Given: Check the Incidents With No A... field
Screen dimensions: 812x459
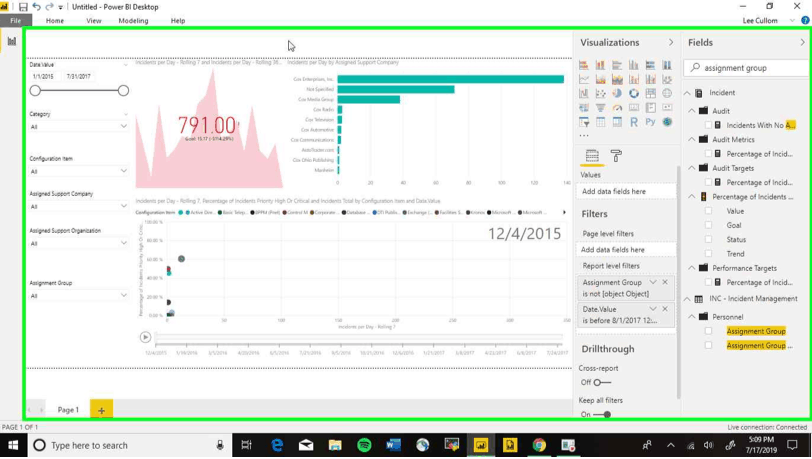Looking at the screenshot, I should 708,125.
